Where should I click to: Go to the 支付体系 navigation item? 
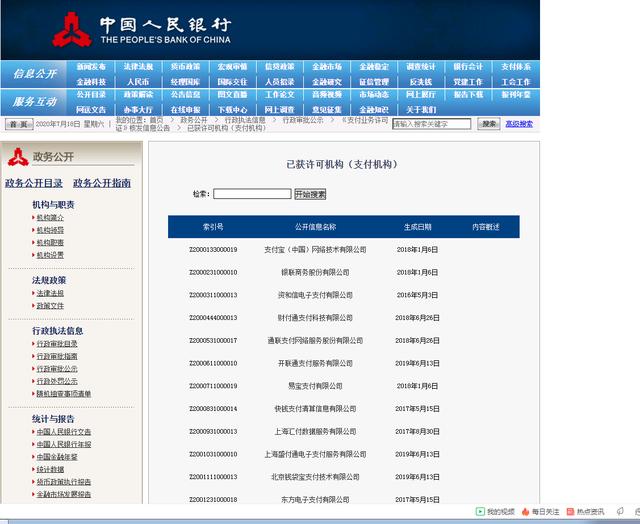(516, 67)
